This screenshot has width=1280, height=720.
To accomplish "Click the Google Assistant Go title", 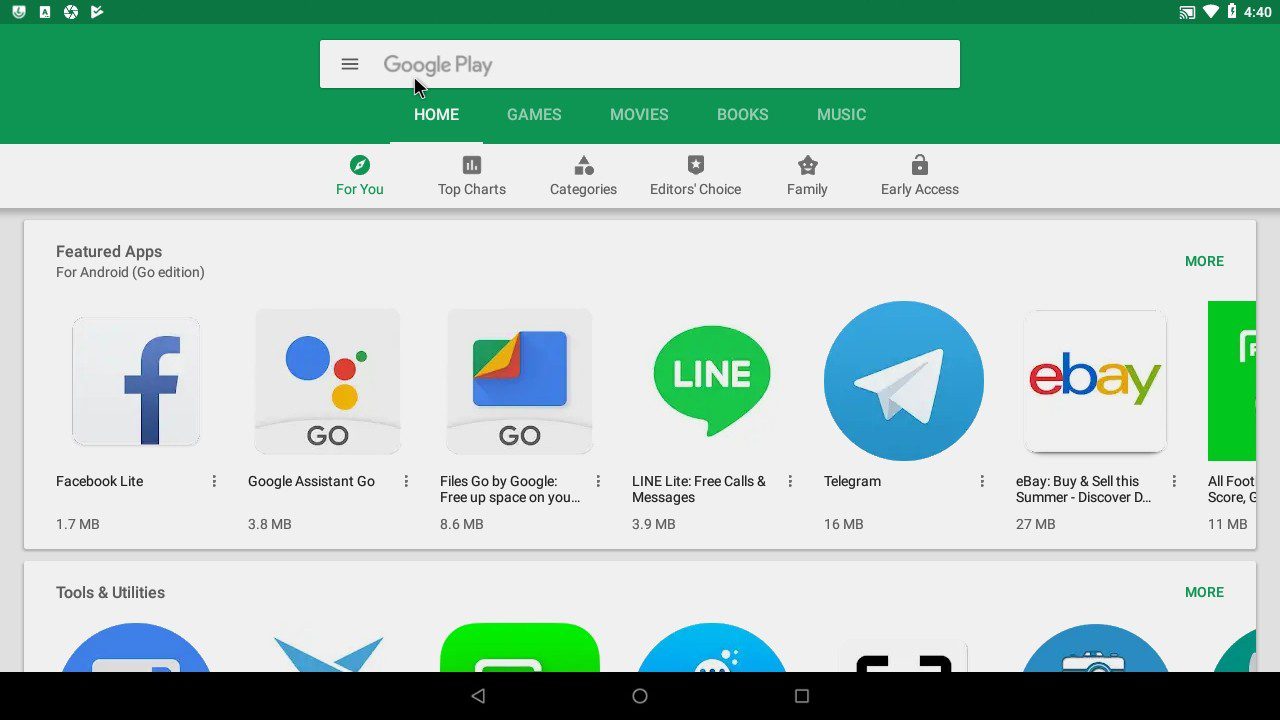I will [311, 481].
